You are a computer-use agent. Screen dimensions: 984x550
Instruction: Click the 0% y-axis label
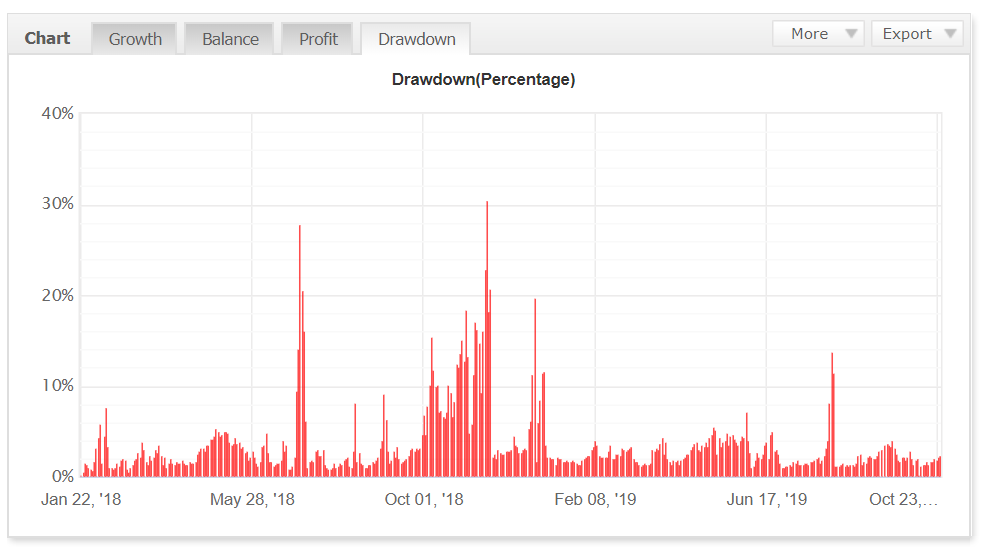click(x=61, y=476)
